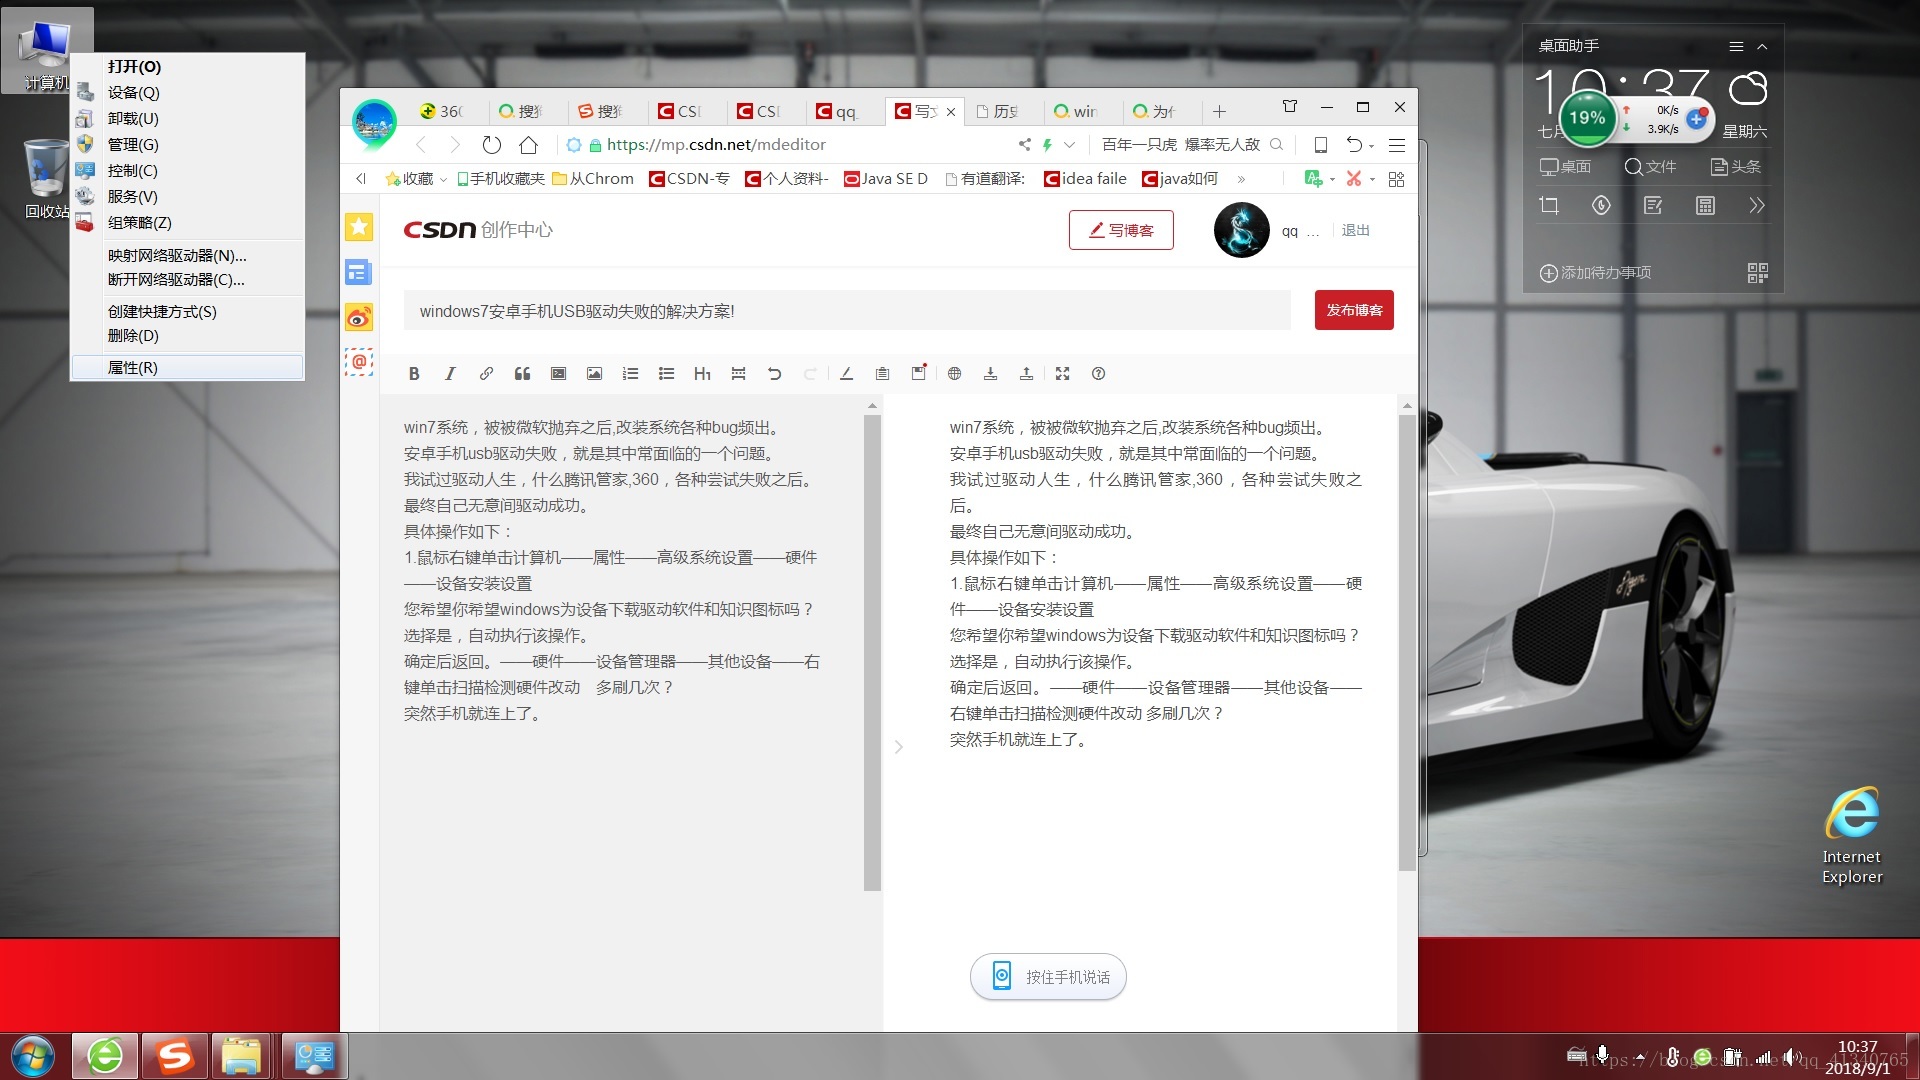Choose 映射网络驱动器(N)... menu entry
1920x1080 pixels.
click(187, 255)
